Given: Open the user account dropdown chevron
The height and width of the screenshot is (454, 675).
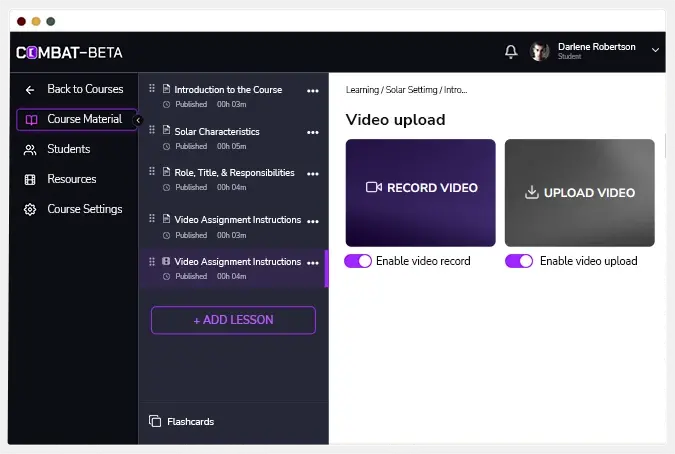Looking at the screenshot, I should click(655, 50).
